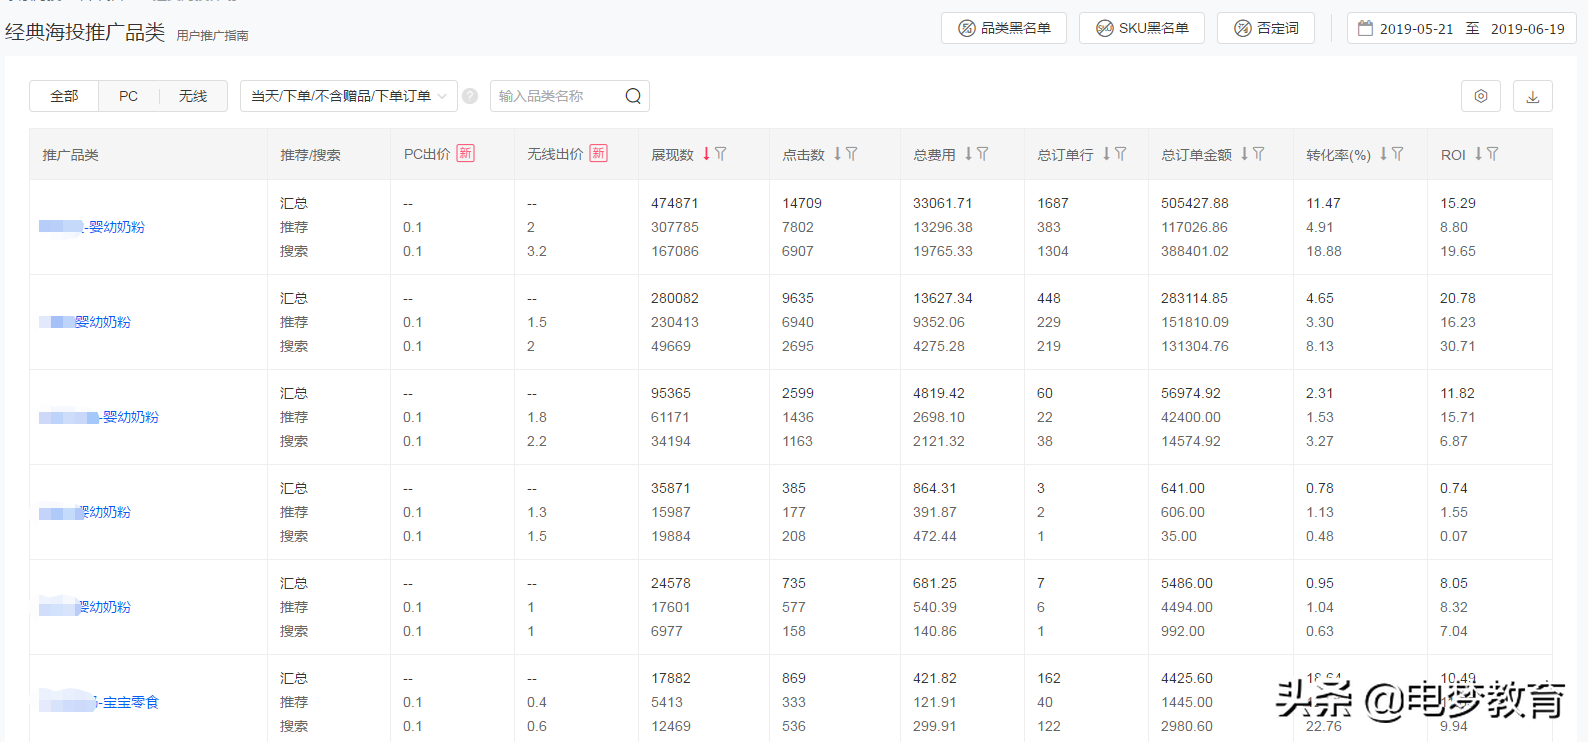This screenshot has width=1588, height=742.
Task: Focus the 输入品类名称 search field
Action: pyautogui.click(x=555, y=96)
